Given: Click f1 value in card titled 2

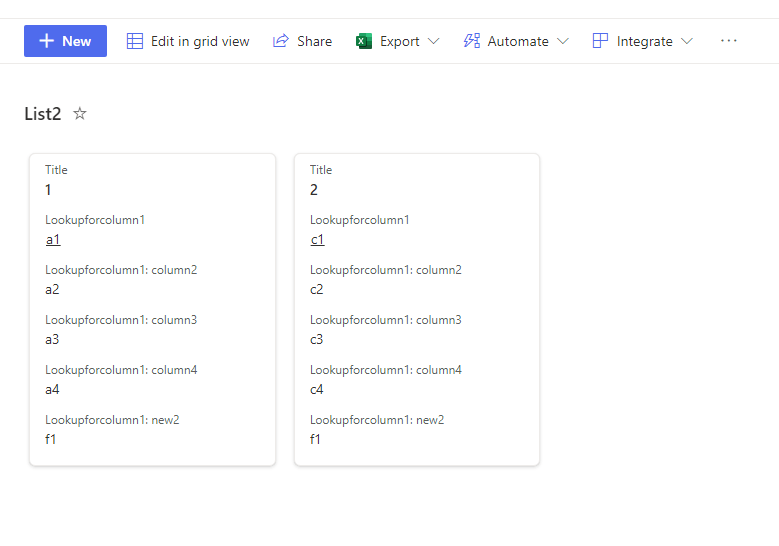Looking at the screenshot, I should pyautogui.click(x=315, y=439).
